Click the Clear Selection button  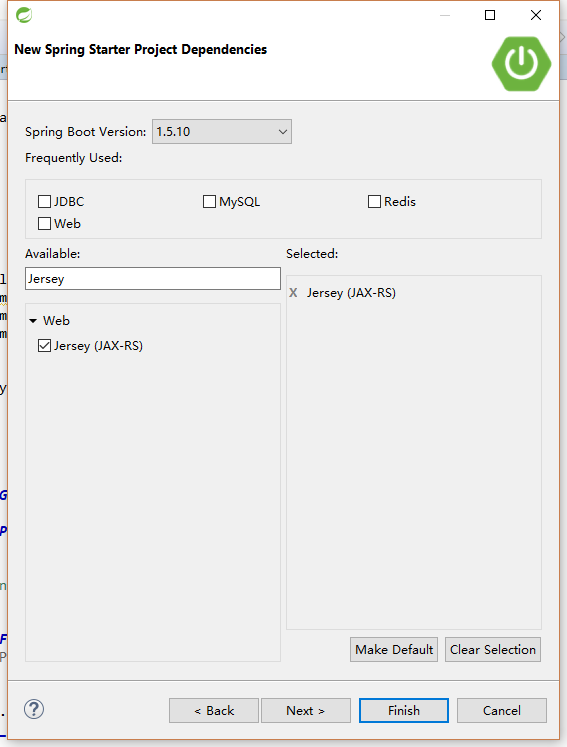click(x=493, y=649)
